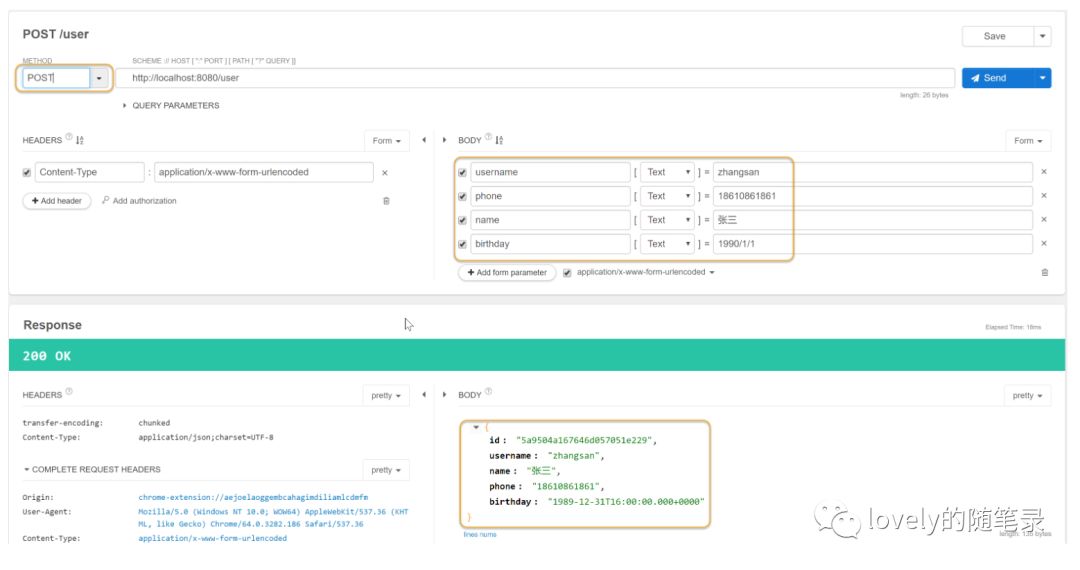Sort body parameters using the sort icon
The width and height of the screenshot is (1080, 570).
(x=499, y=140)
